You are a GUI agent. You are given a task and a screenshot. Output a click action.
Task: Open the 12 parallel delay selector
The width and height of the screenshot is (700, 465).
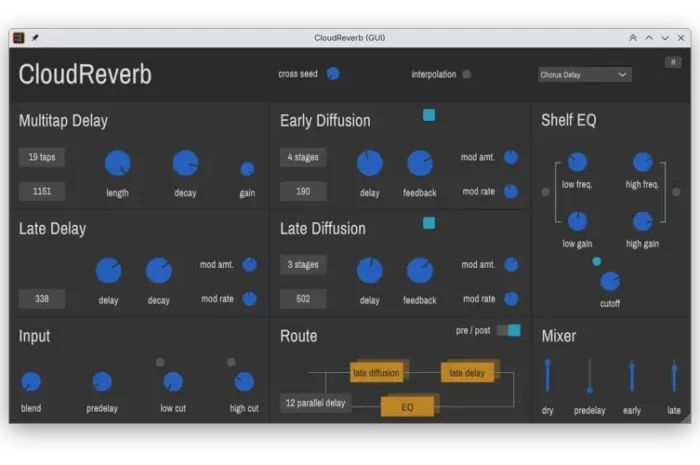pos(315,403)
